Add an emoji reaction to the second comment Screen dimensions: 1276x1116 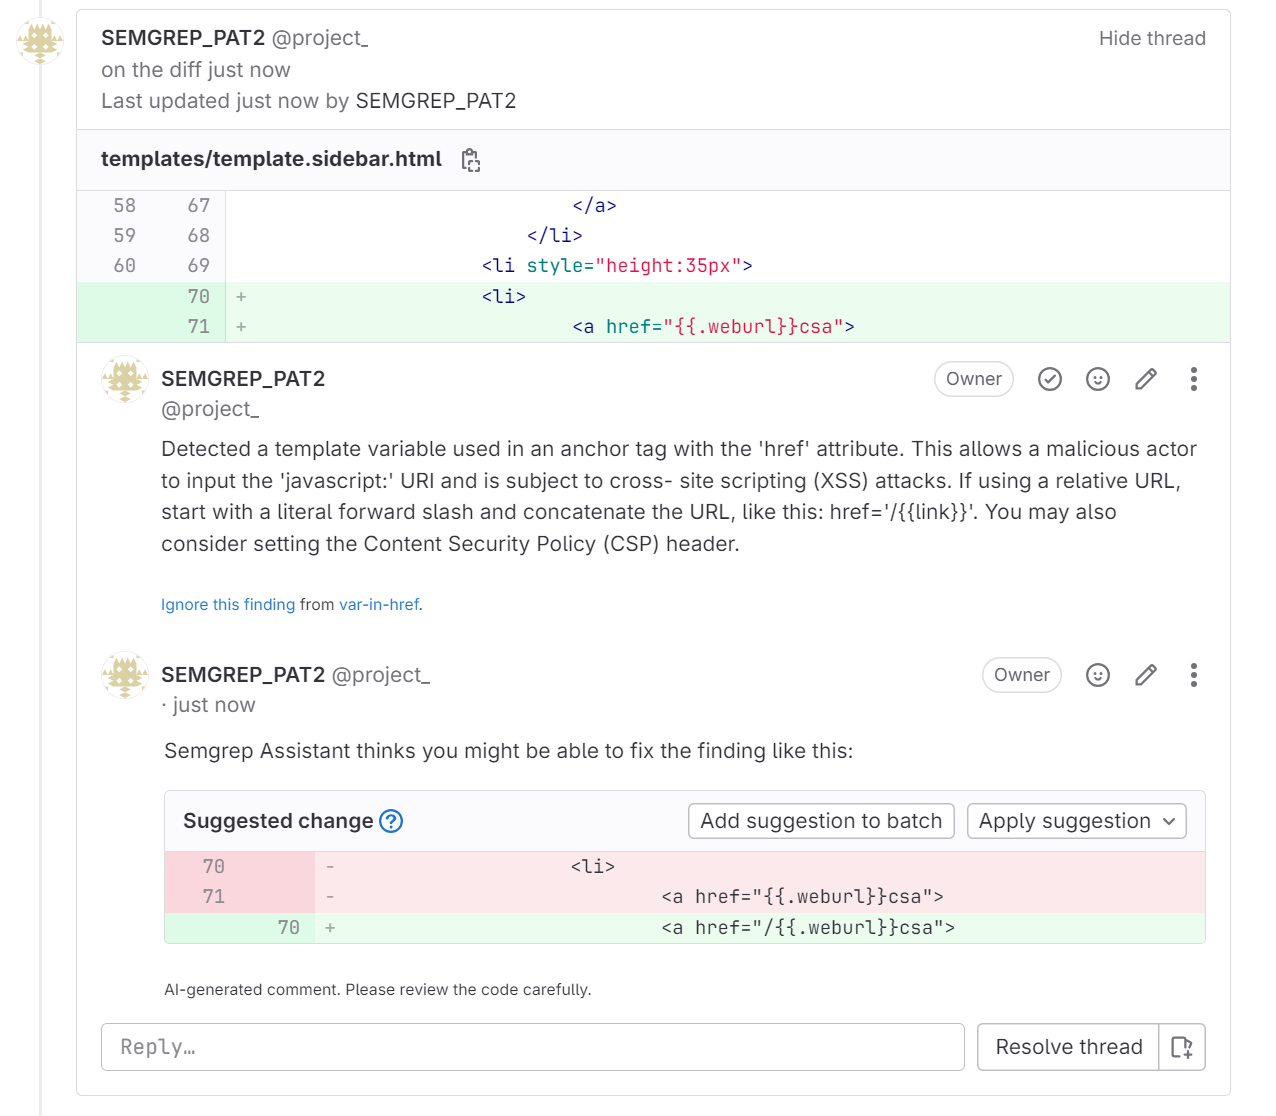tap(1097, 675)
